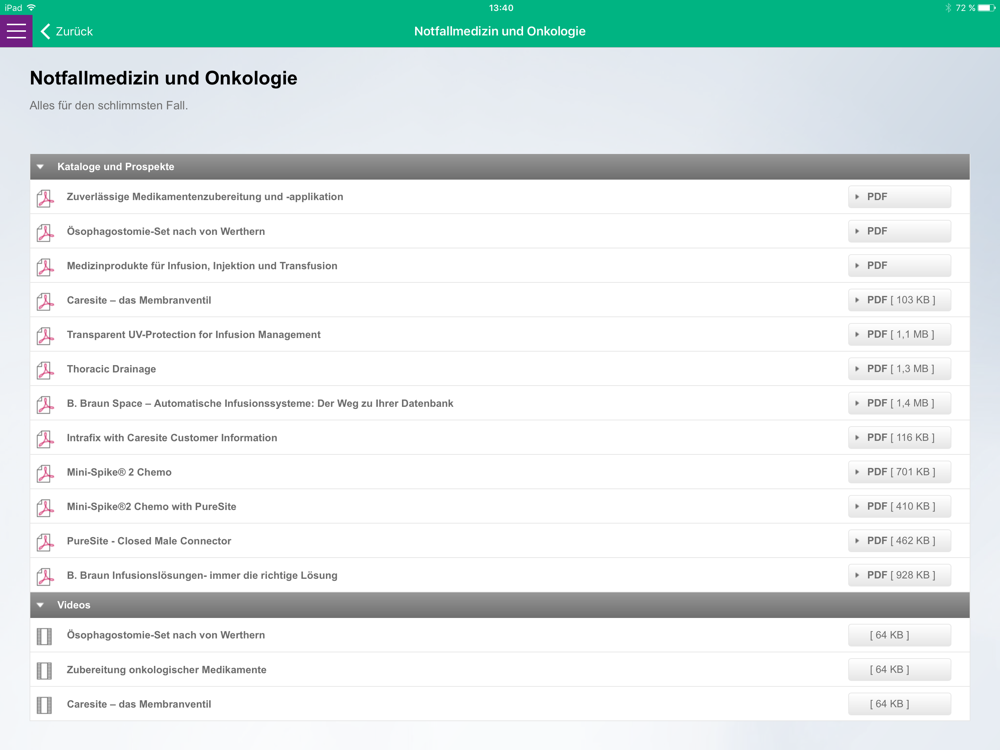Select 'Thoracic Drainage' title
This screenshot has height=750, width=1000.
112,369
